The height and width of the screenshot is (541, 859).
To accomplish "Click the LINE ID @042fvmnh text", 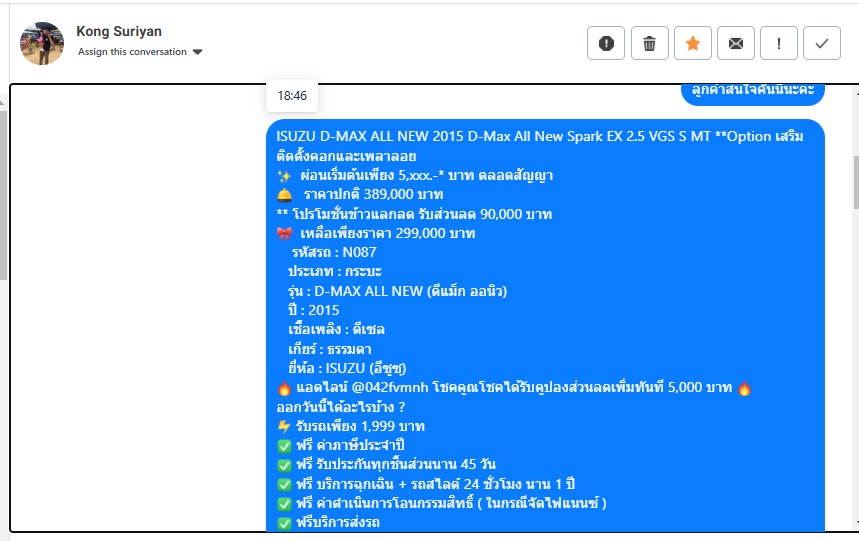I will pyautogui.click(x=390, y=387).
